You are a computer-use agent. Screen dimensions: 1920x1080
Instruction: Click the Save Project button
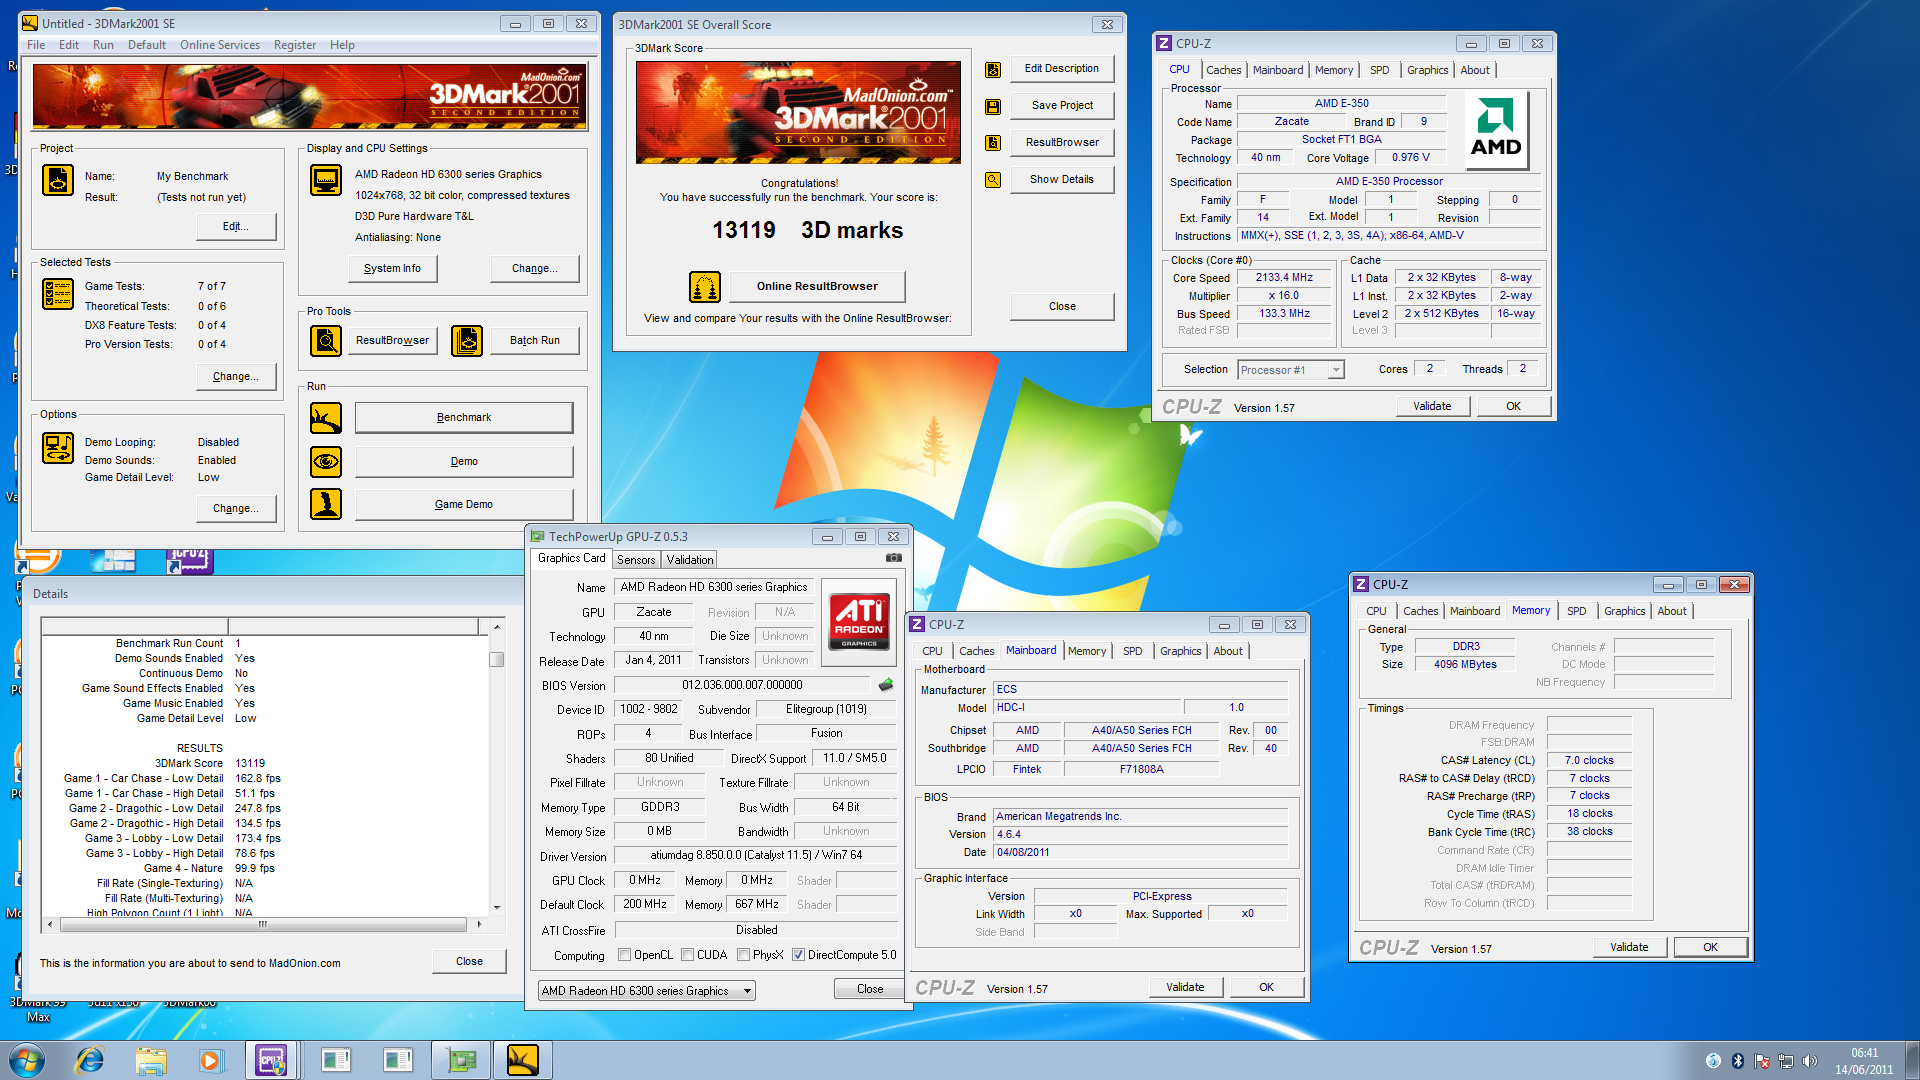[x=1062, y=106]
